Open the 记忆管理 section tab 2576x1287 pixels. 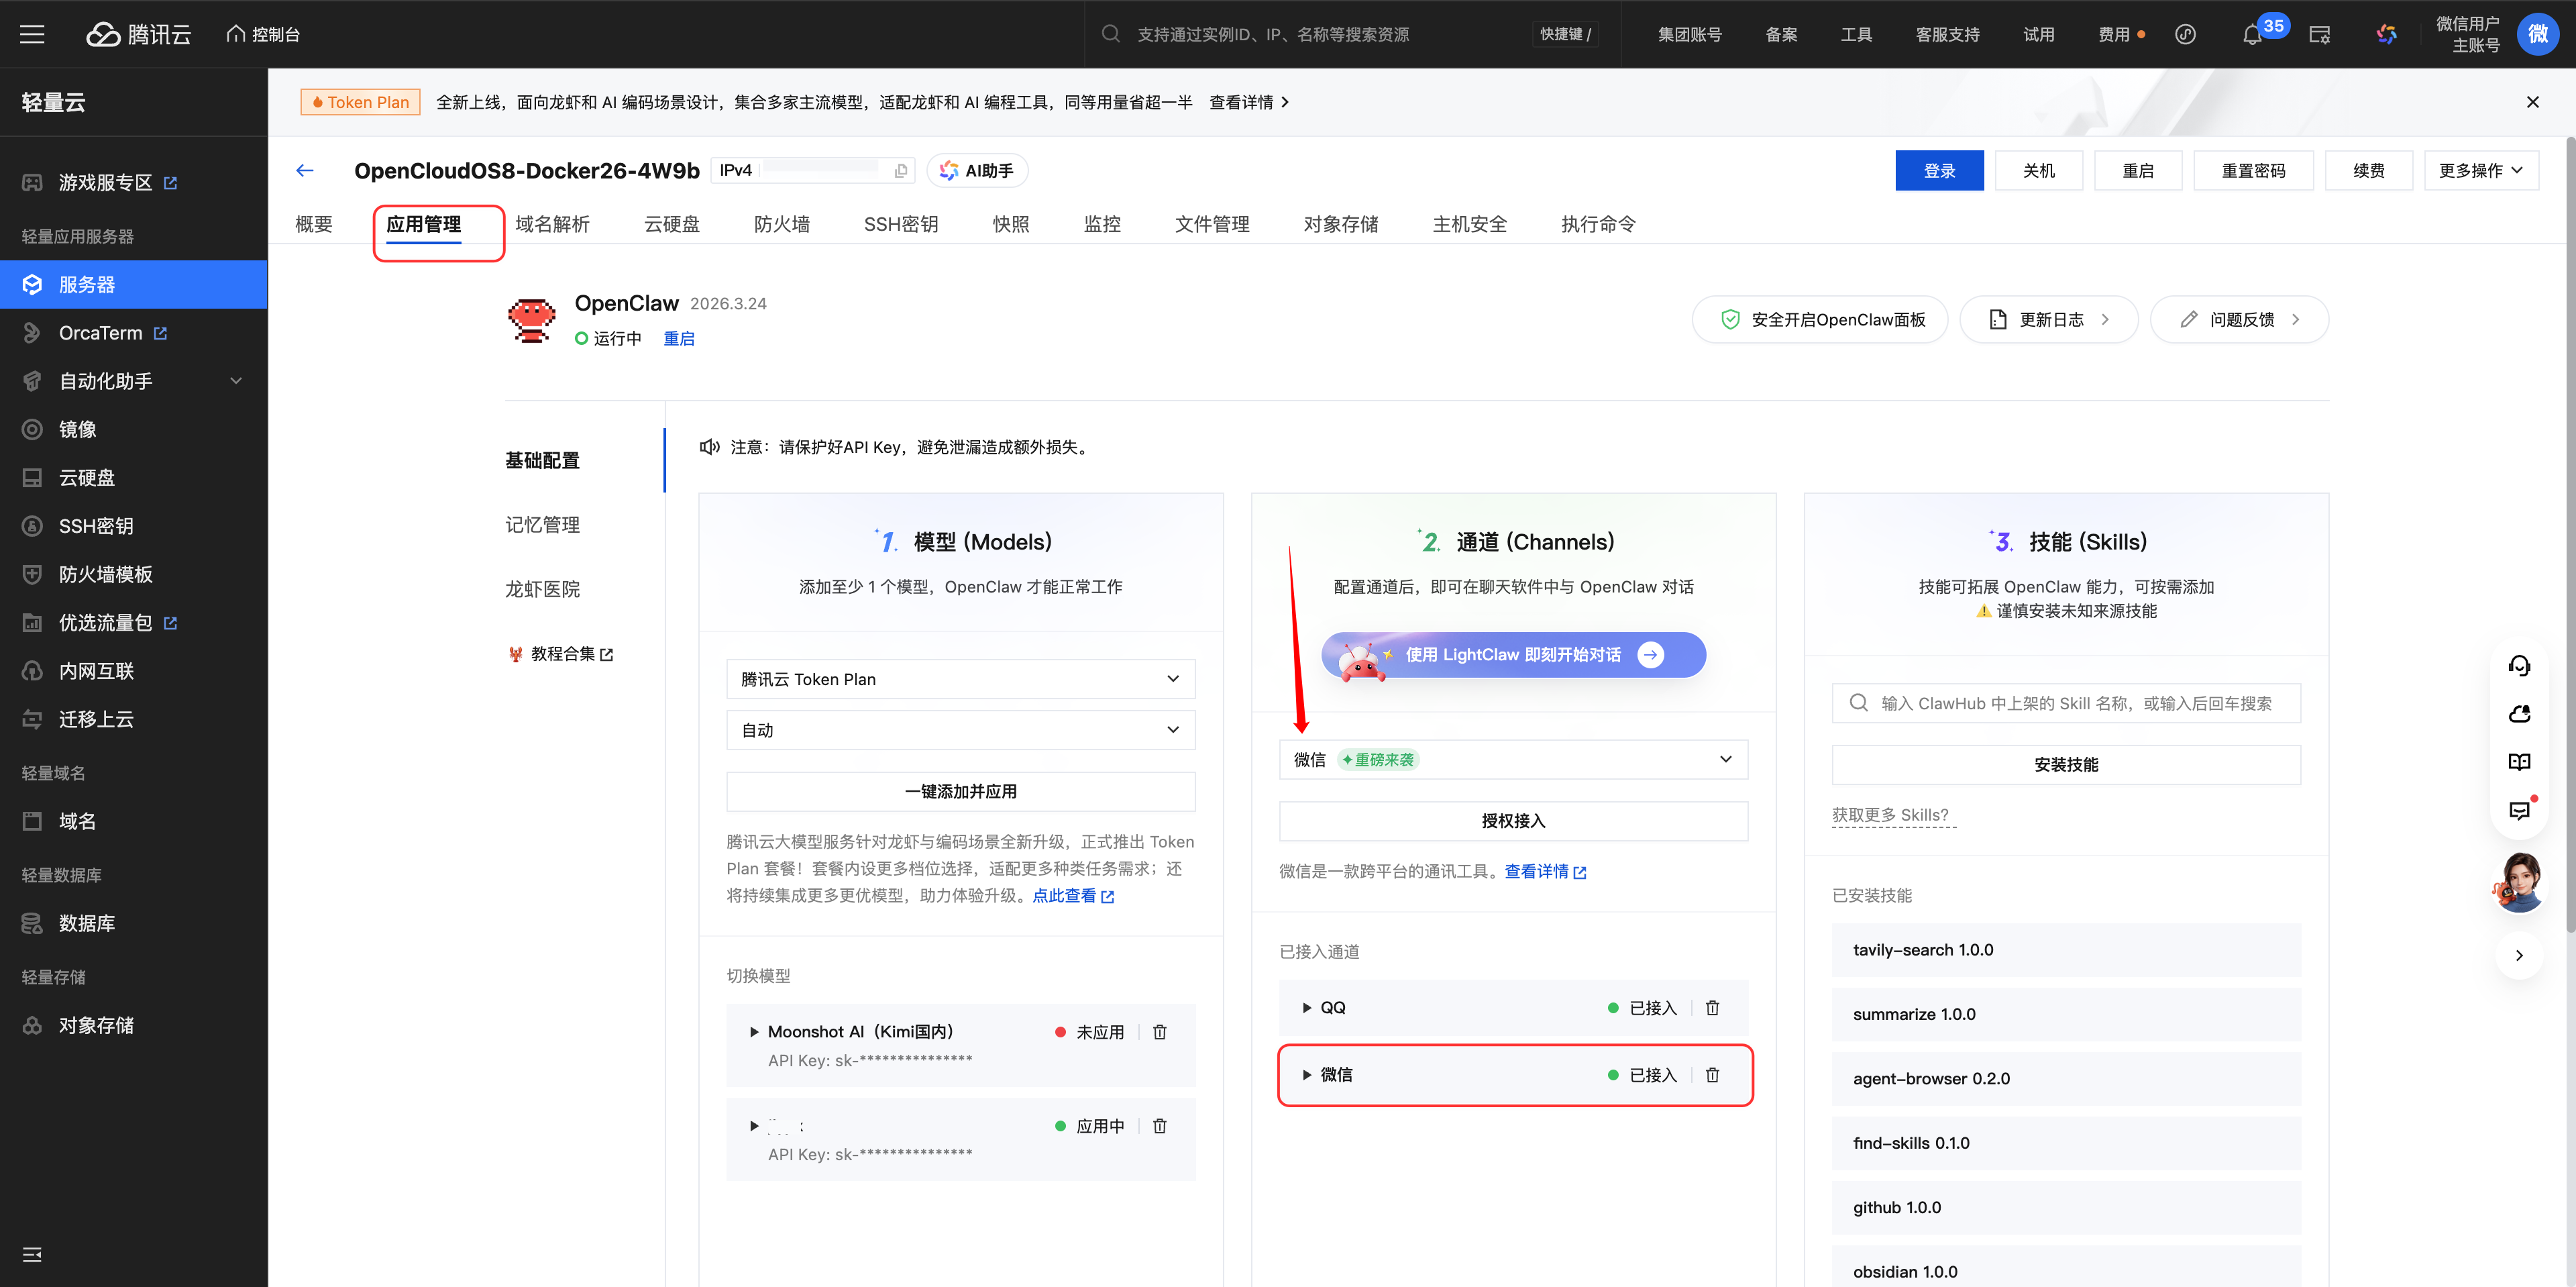tap(542, 524)
